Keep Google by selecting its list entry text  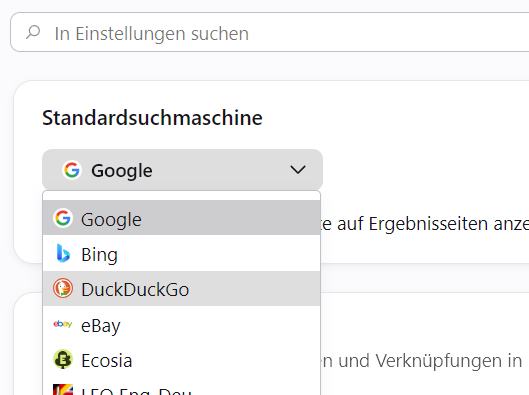coord(111,220)
